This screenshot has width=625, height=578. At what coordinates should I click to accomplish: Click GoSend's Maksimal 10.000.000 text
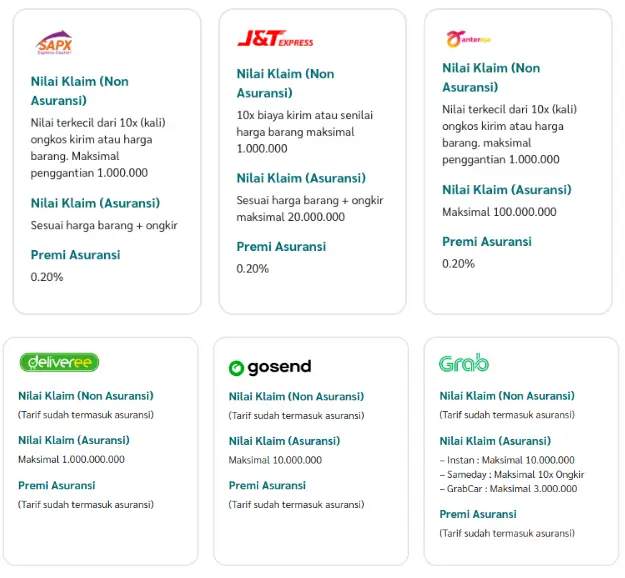275,460
